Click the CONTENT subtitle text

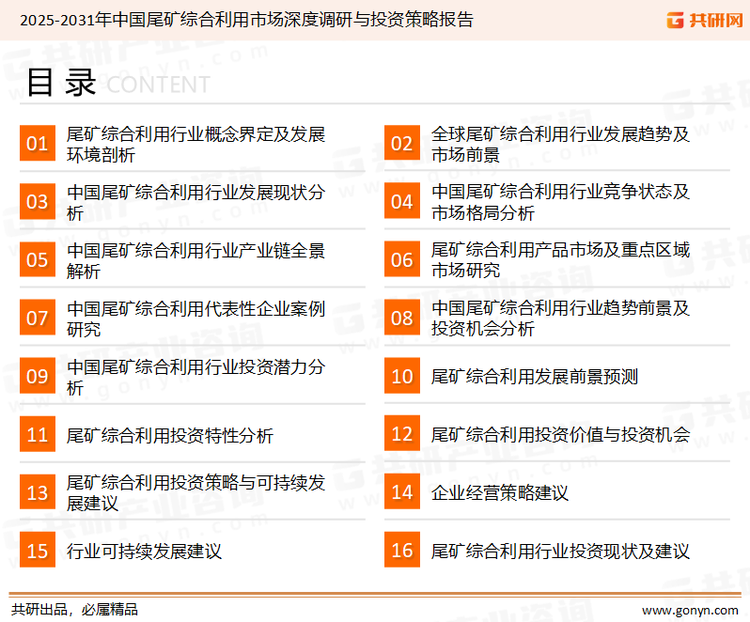[158, 85]
